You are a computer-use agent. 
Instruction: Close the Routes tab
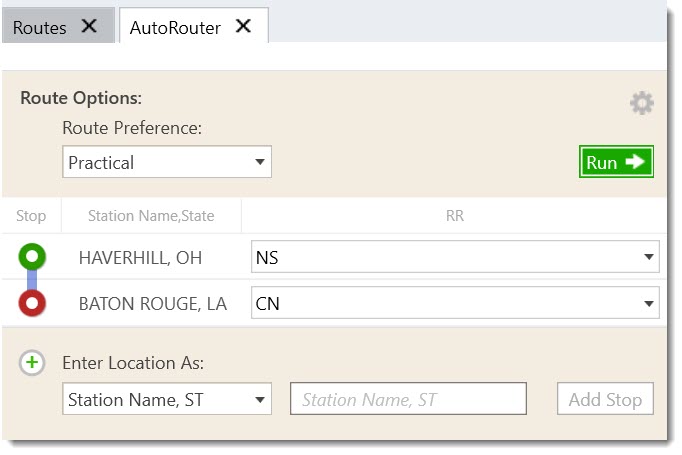pos(89,27)
